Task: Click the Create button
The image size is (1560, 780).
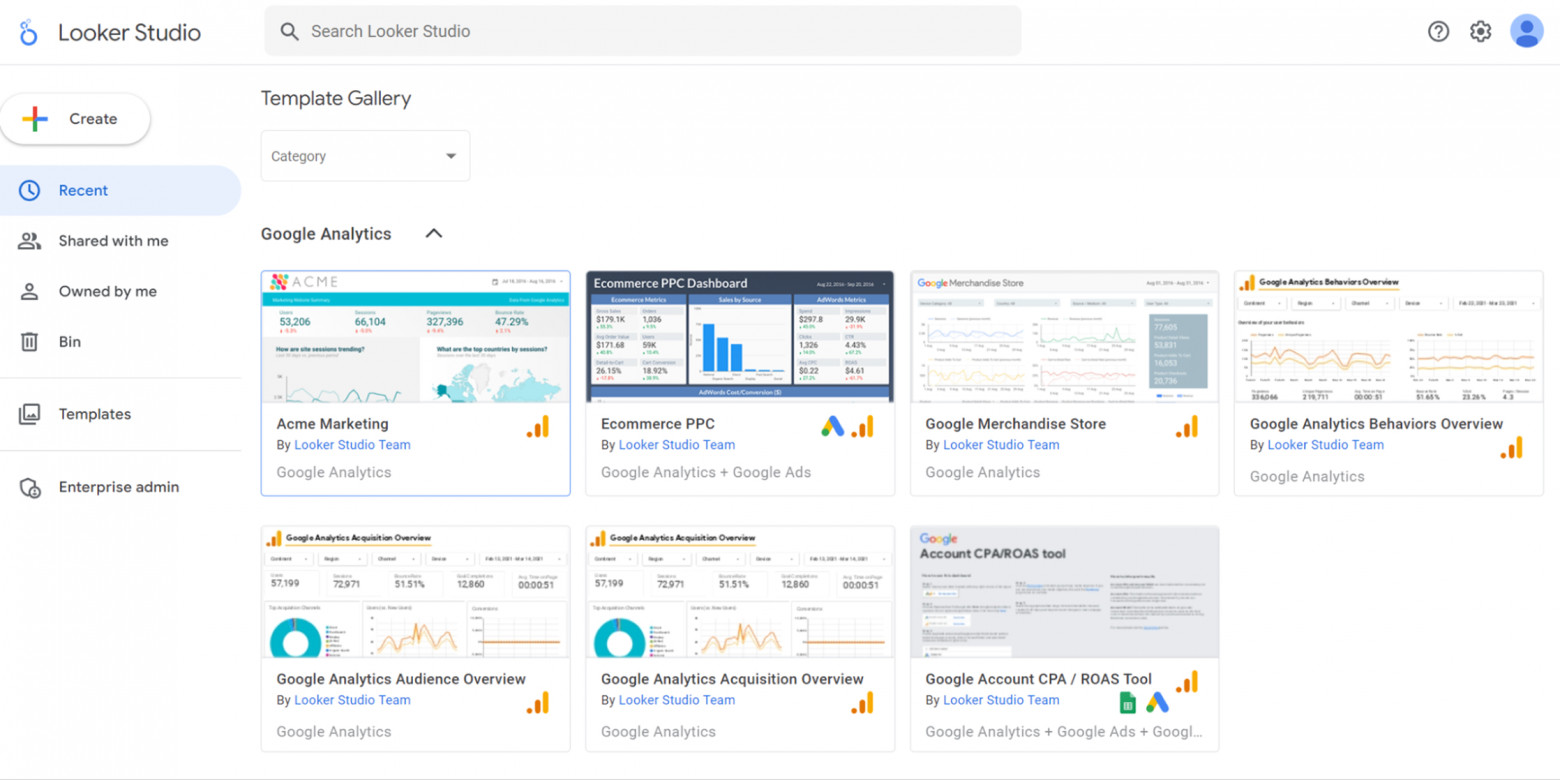Action: click(76, 118)
